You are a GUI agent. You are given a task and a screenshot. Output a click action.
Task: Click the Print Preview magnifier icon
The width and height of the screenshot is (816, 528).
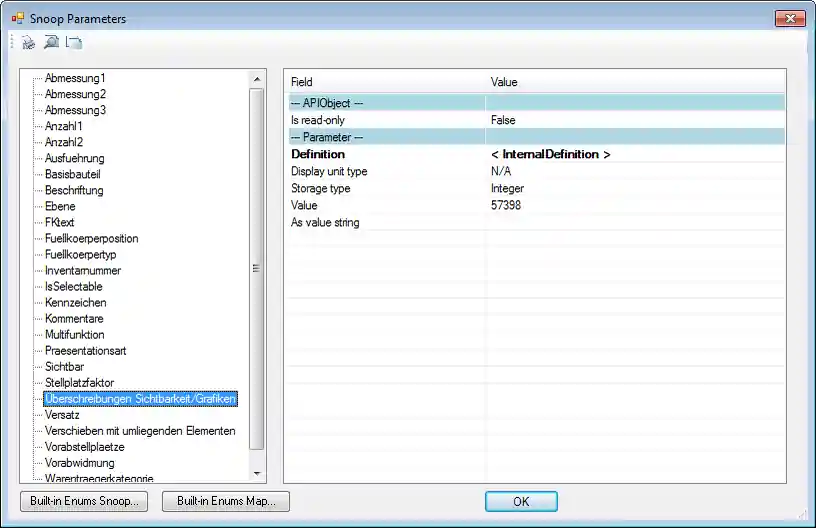tap(51, 42)
